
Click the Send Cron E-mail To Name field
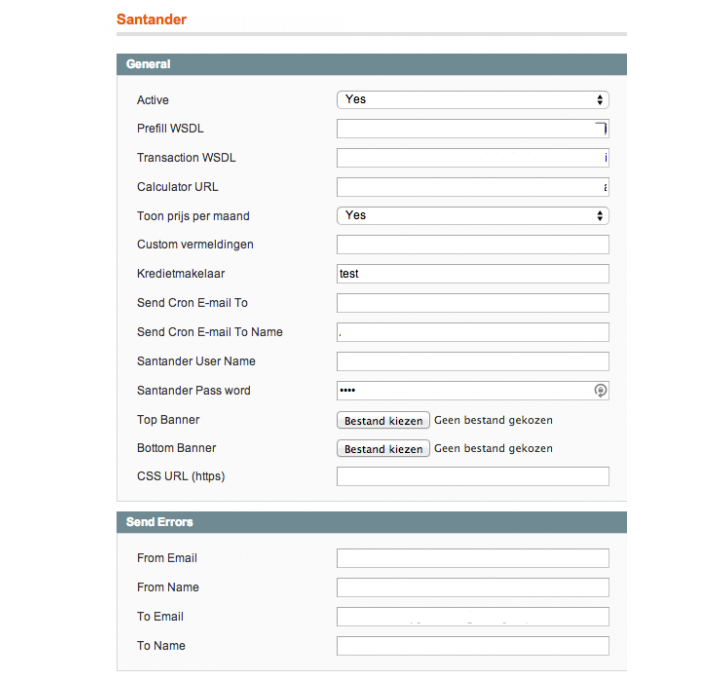pyautogui.click(x=473, y=332)
